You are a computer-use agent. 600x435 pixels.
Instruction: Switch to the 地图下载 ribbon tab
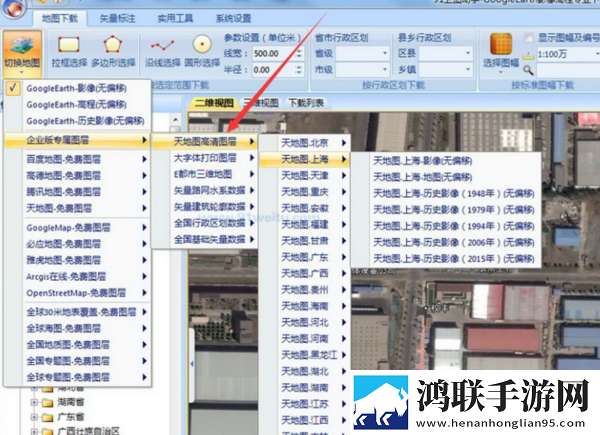coord(60,18)
